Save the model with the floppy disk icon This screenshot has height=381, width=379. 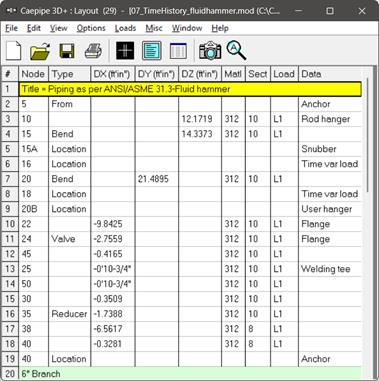pyautogui.click(x=67, y=51)
